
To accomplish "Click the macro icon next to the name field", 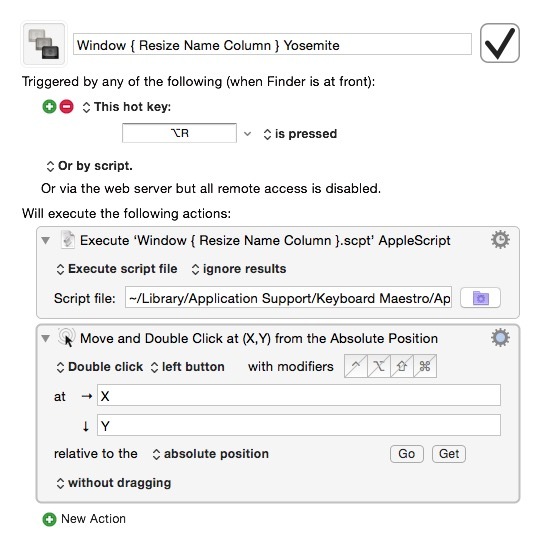I will [x=44, y=44].
